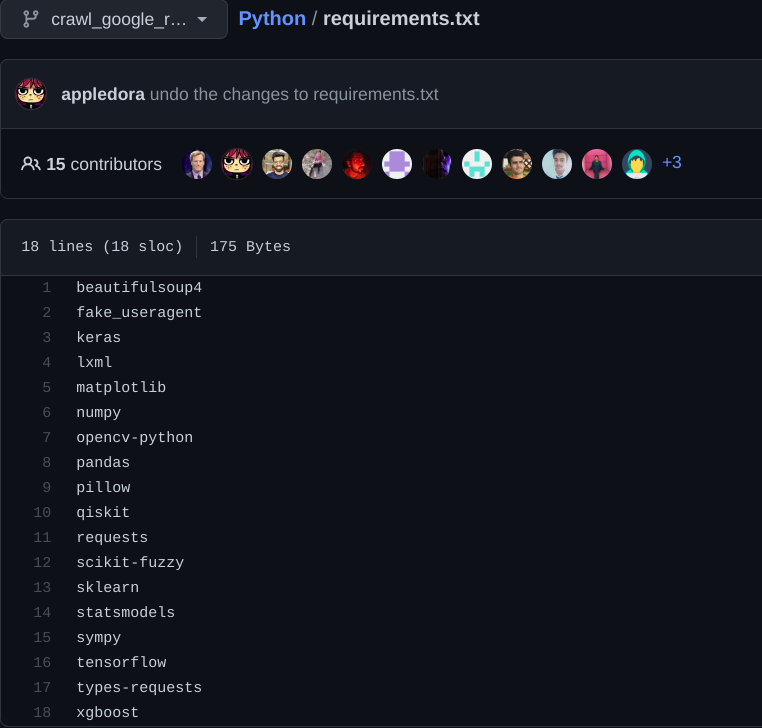
Task: Click the sklearn line
Action: (107, 587)
